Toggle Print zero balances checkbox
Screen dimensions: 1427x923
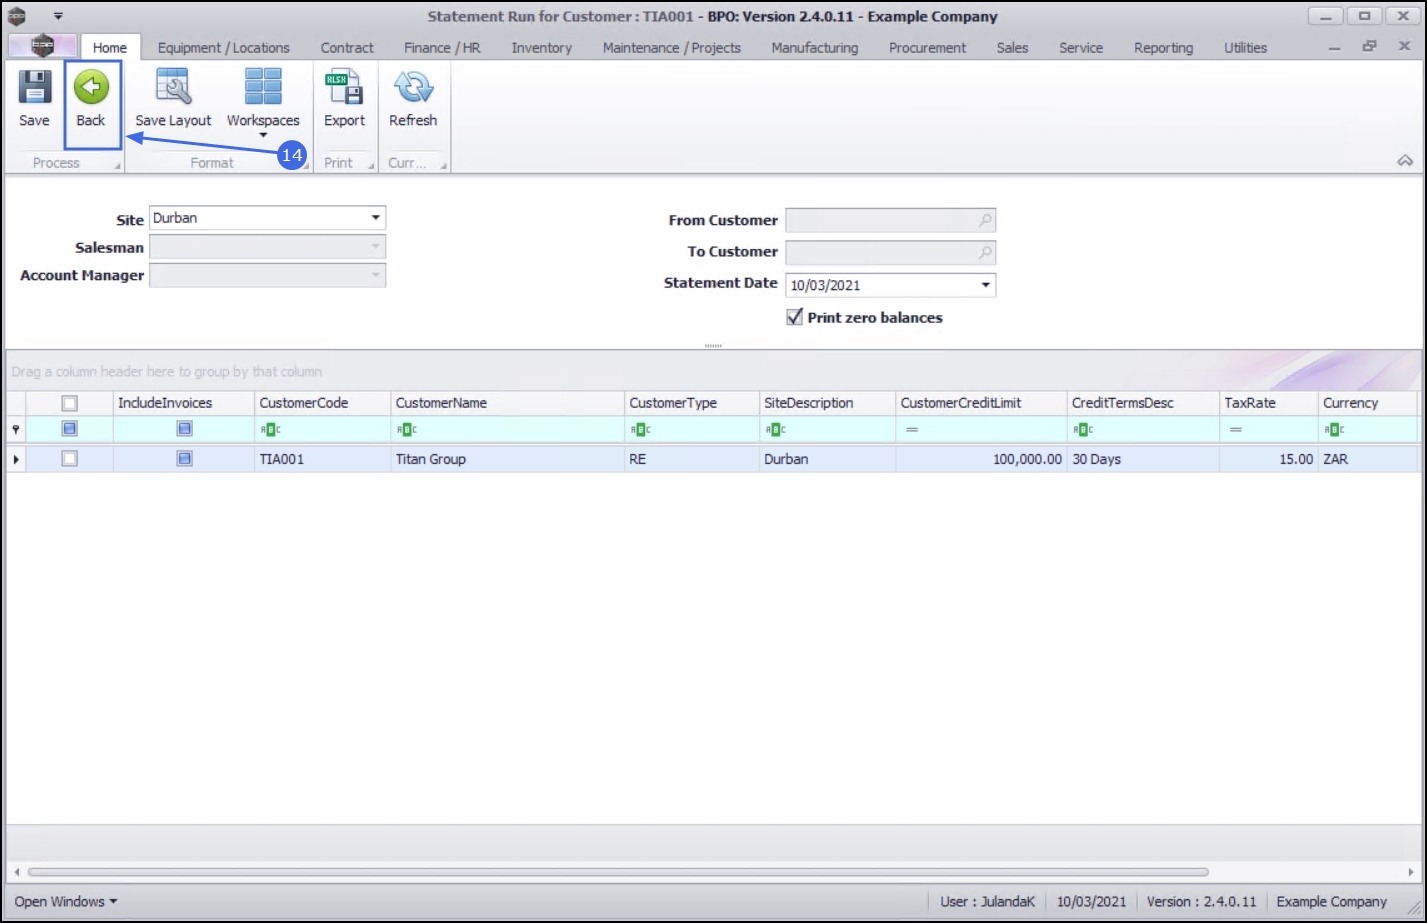[x=795, y=317]
